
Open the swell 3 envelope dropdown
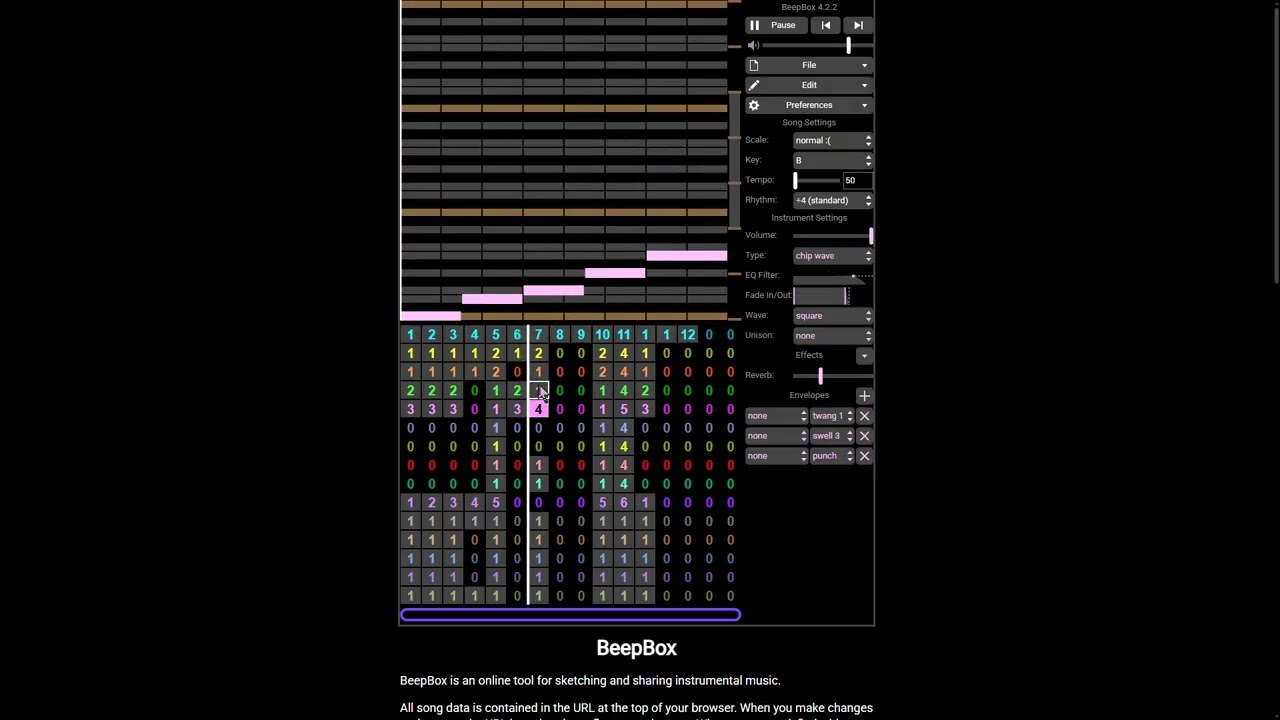click(x=832, y=436)
